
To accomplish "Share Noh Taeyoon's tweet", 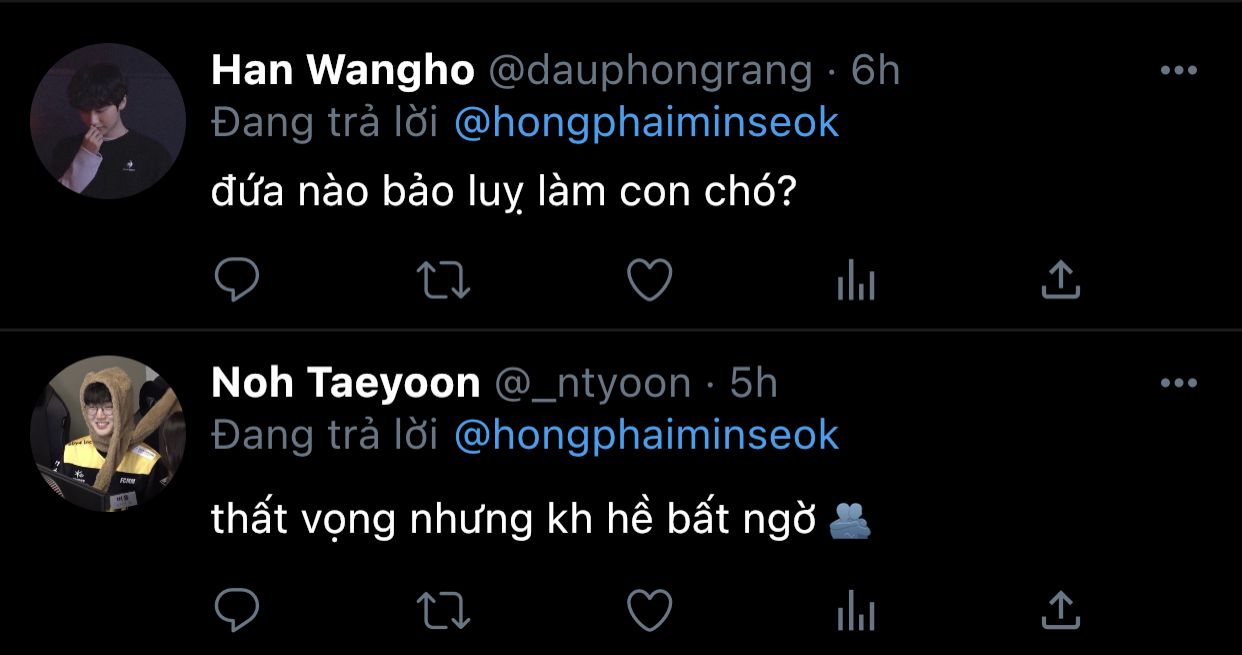I will [1061, 609].
